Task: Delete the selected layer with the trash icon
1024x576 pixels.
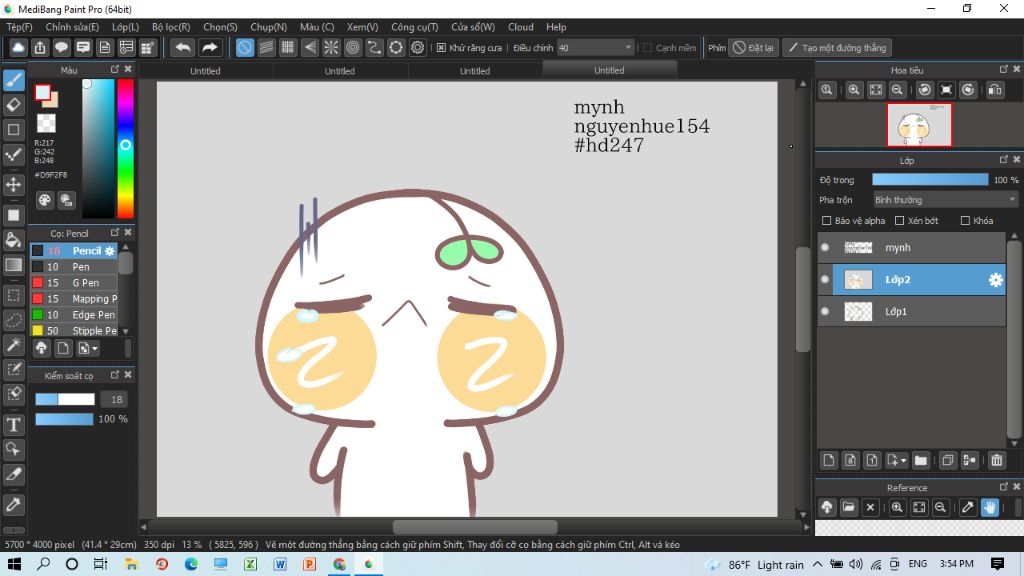Action: 997,460
